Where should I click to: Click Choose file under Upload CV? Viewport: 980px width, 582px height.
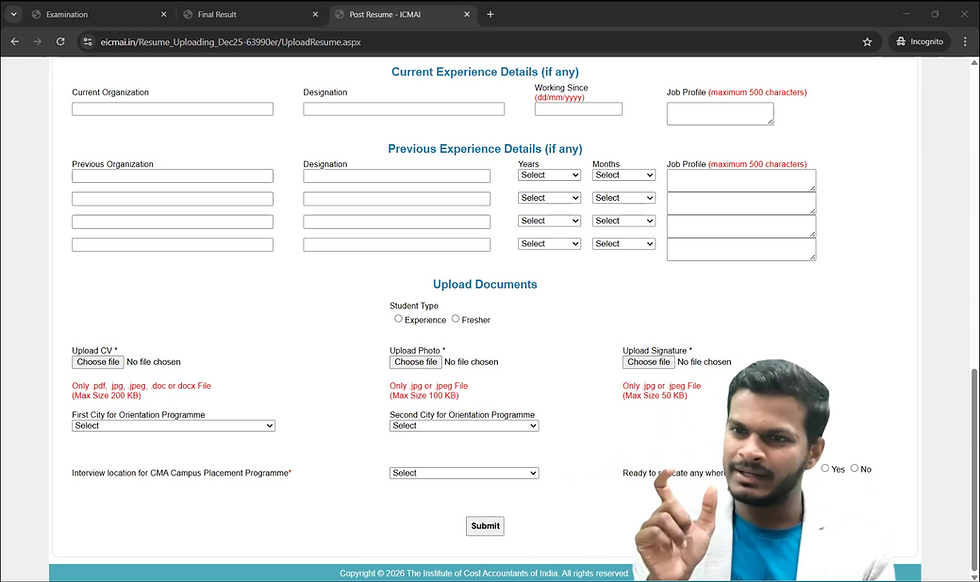tap(98, 362)
